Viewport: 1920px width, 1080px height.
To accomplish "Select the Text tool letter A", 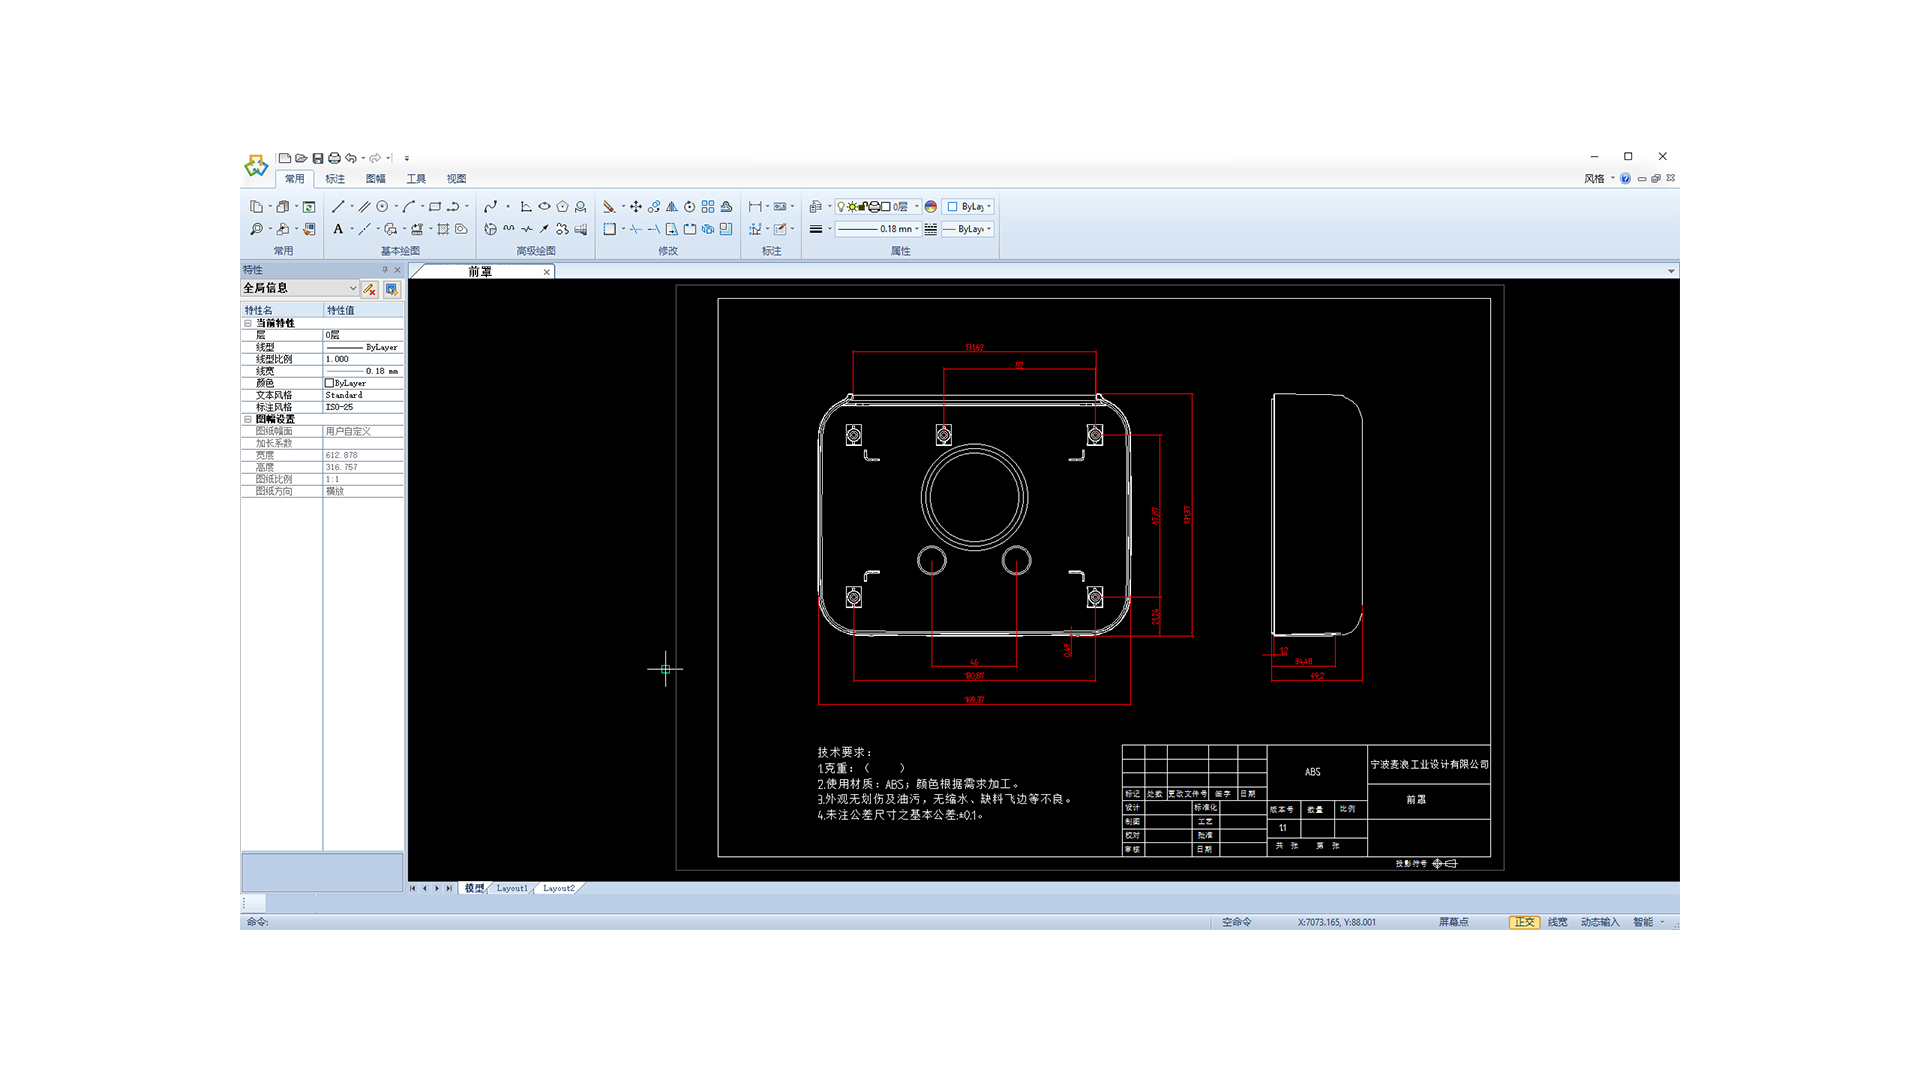I will [x=338, y=229].
